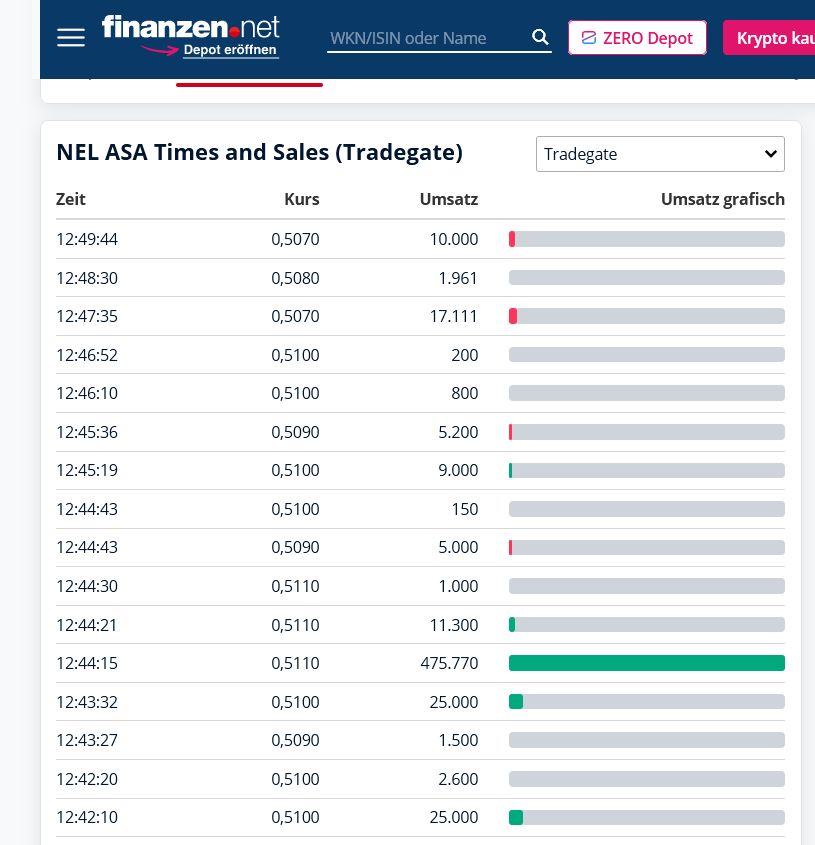Click the Depot eröffnen link

coord(230,50)
